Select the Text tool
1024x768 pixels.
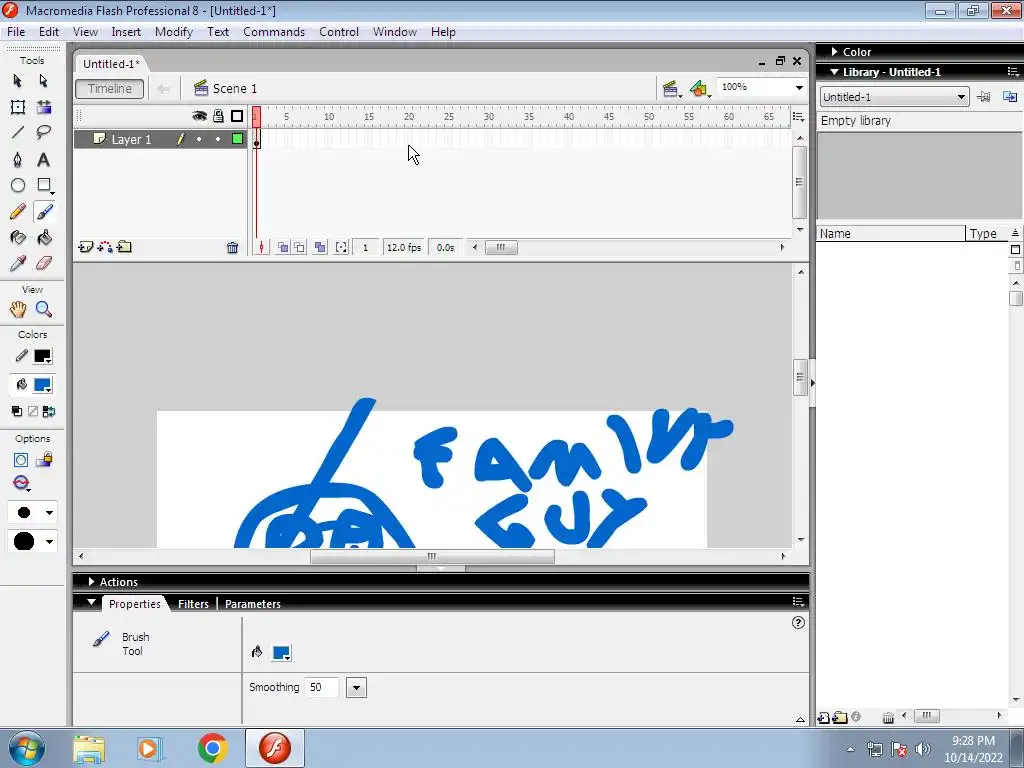coord(44,159)
